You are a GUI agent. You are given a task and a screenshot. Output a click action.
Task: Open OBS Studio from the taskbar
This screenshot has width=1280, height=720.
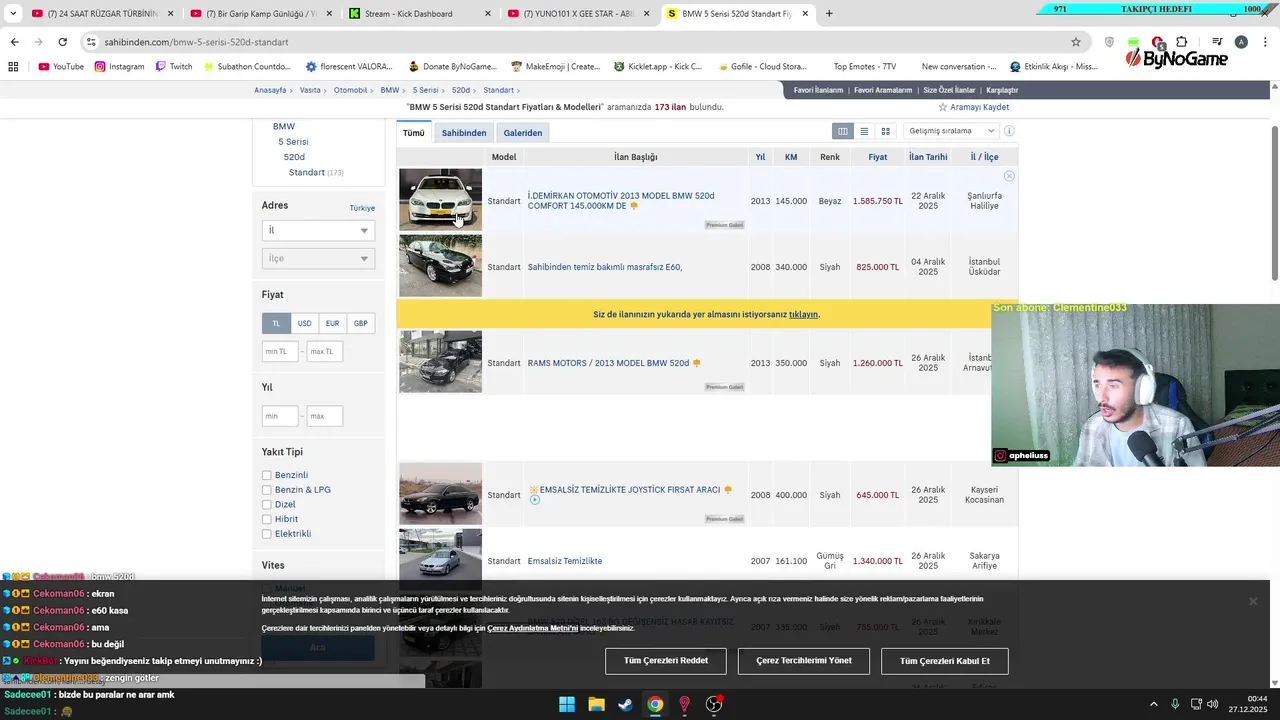coord(714,704)
